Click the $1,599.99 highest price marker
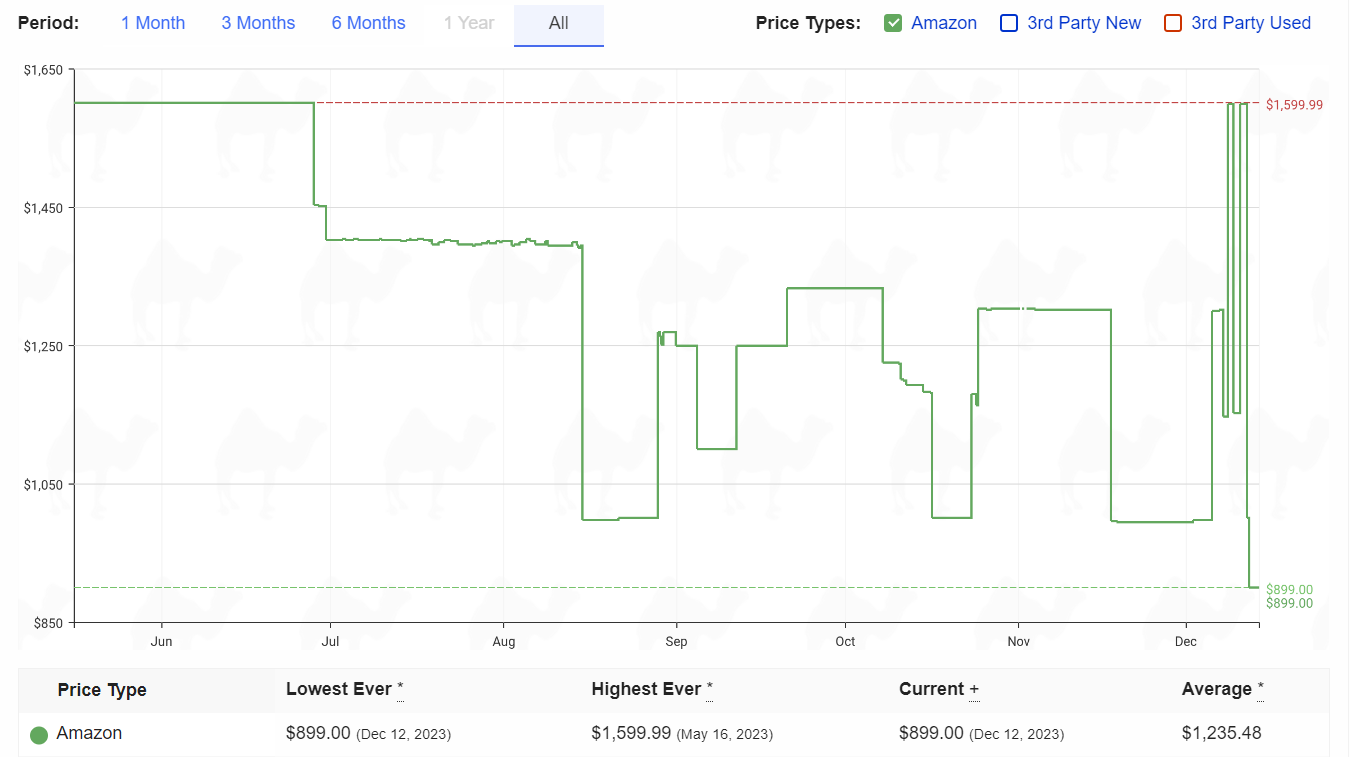Viewport: 1350px width, 757px height. point(1294,105)
